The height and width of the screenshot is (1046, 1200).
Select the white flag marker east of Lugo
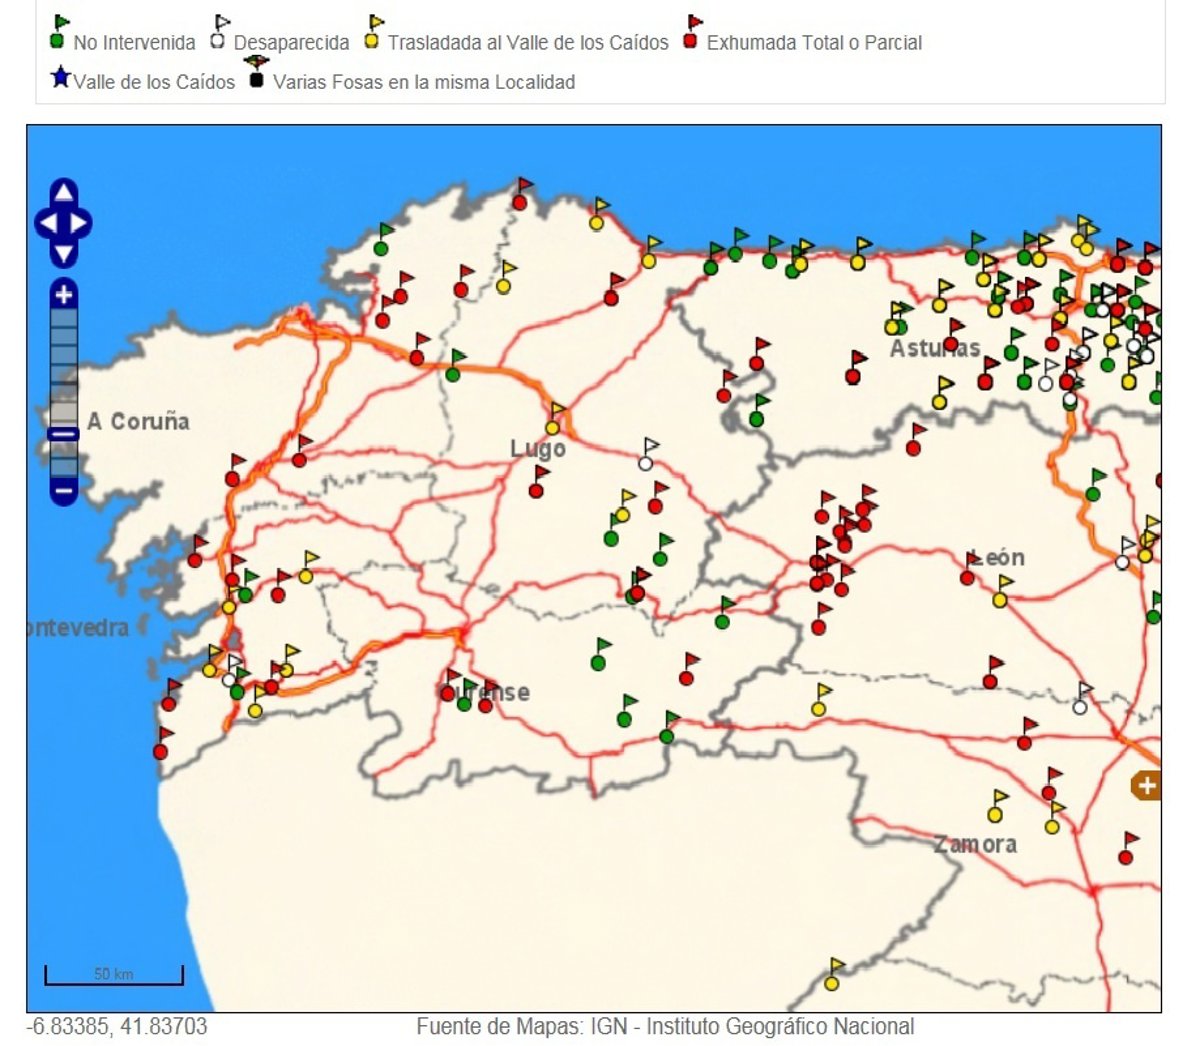646,461
